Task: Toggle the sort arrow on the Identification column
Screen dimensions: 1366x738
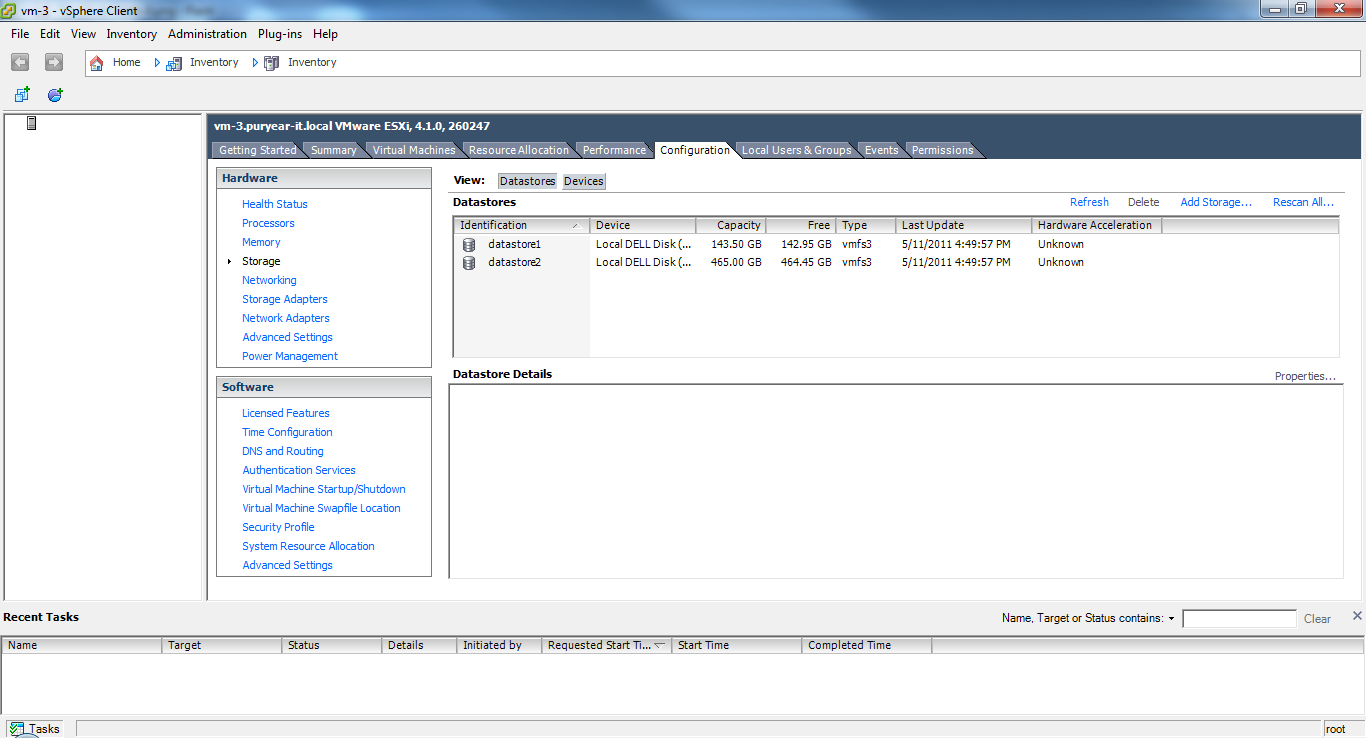Action: [x=575, y=226]
